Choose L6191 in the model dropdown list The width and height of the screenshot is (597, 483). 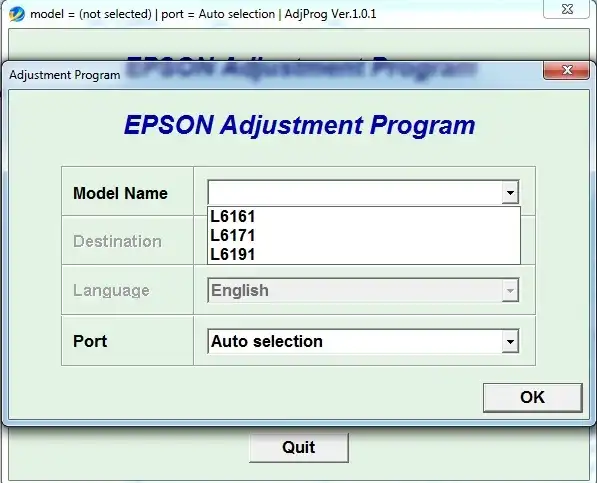[364, 254]
